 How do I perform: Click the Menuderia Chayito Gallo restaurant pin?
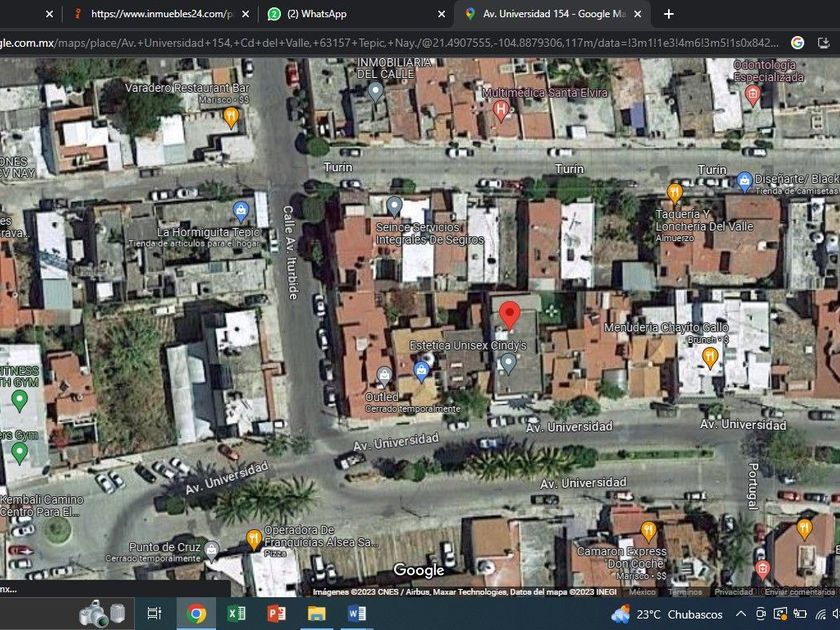tap(710, 358)
